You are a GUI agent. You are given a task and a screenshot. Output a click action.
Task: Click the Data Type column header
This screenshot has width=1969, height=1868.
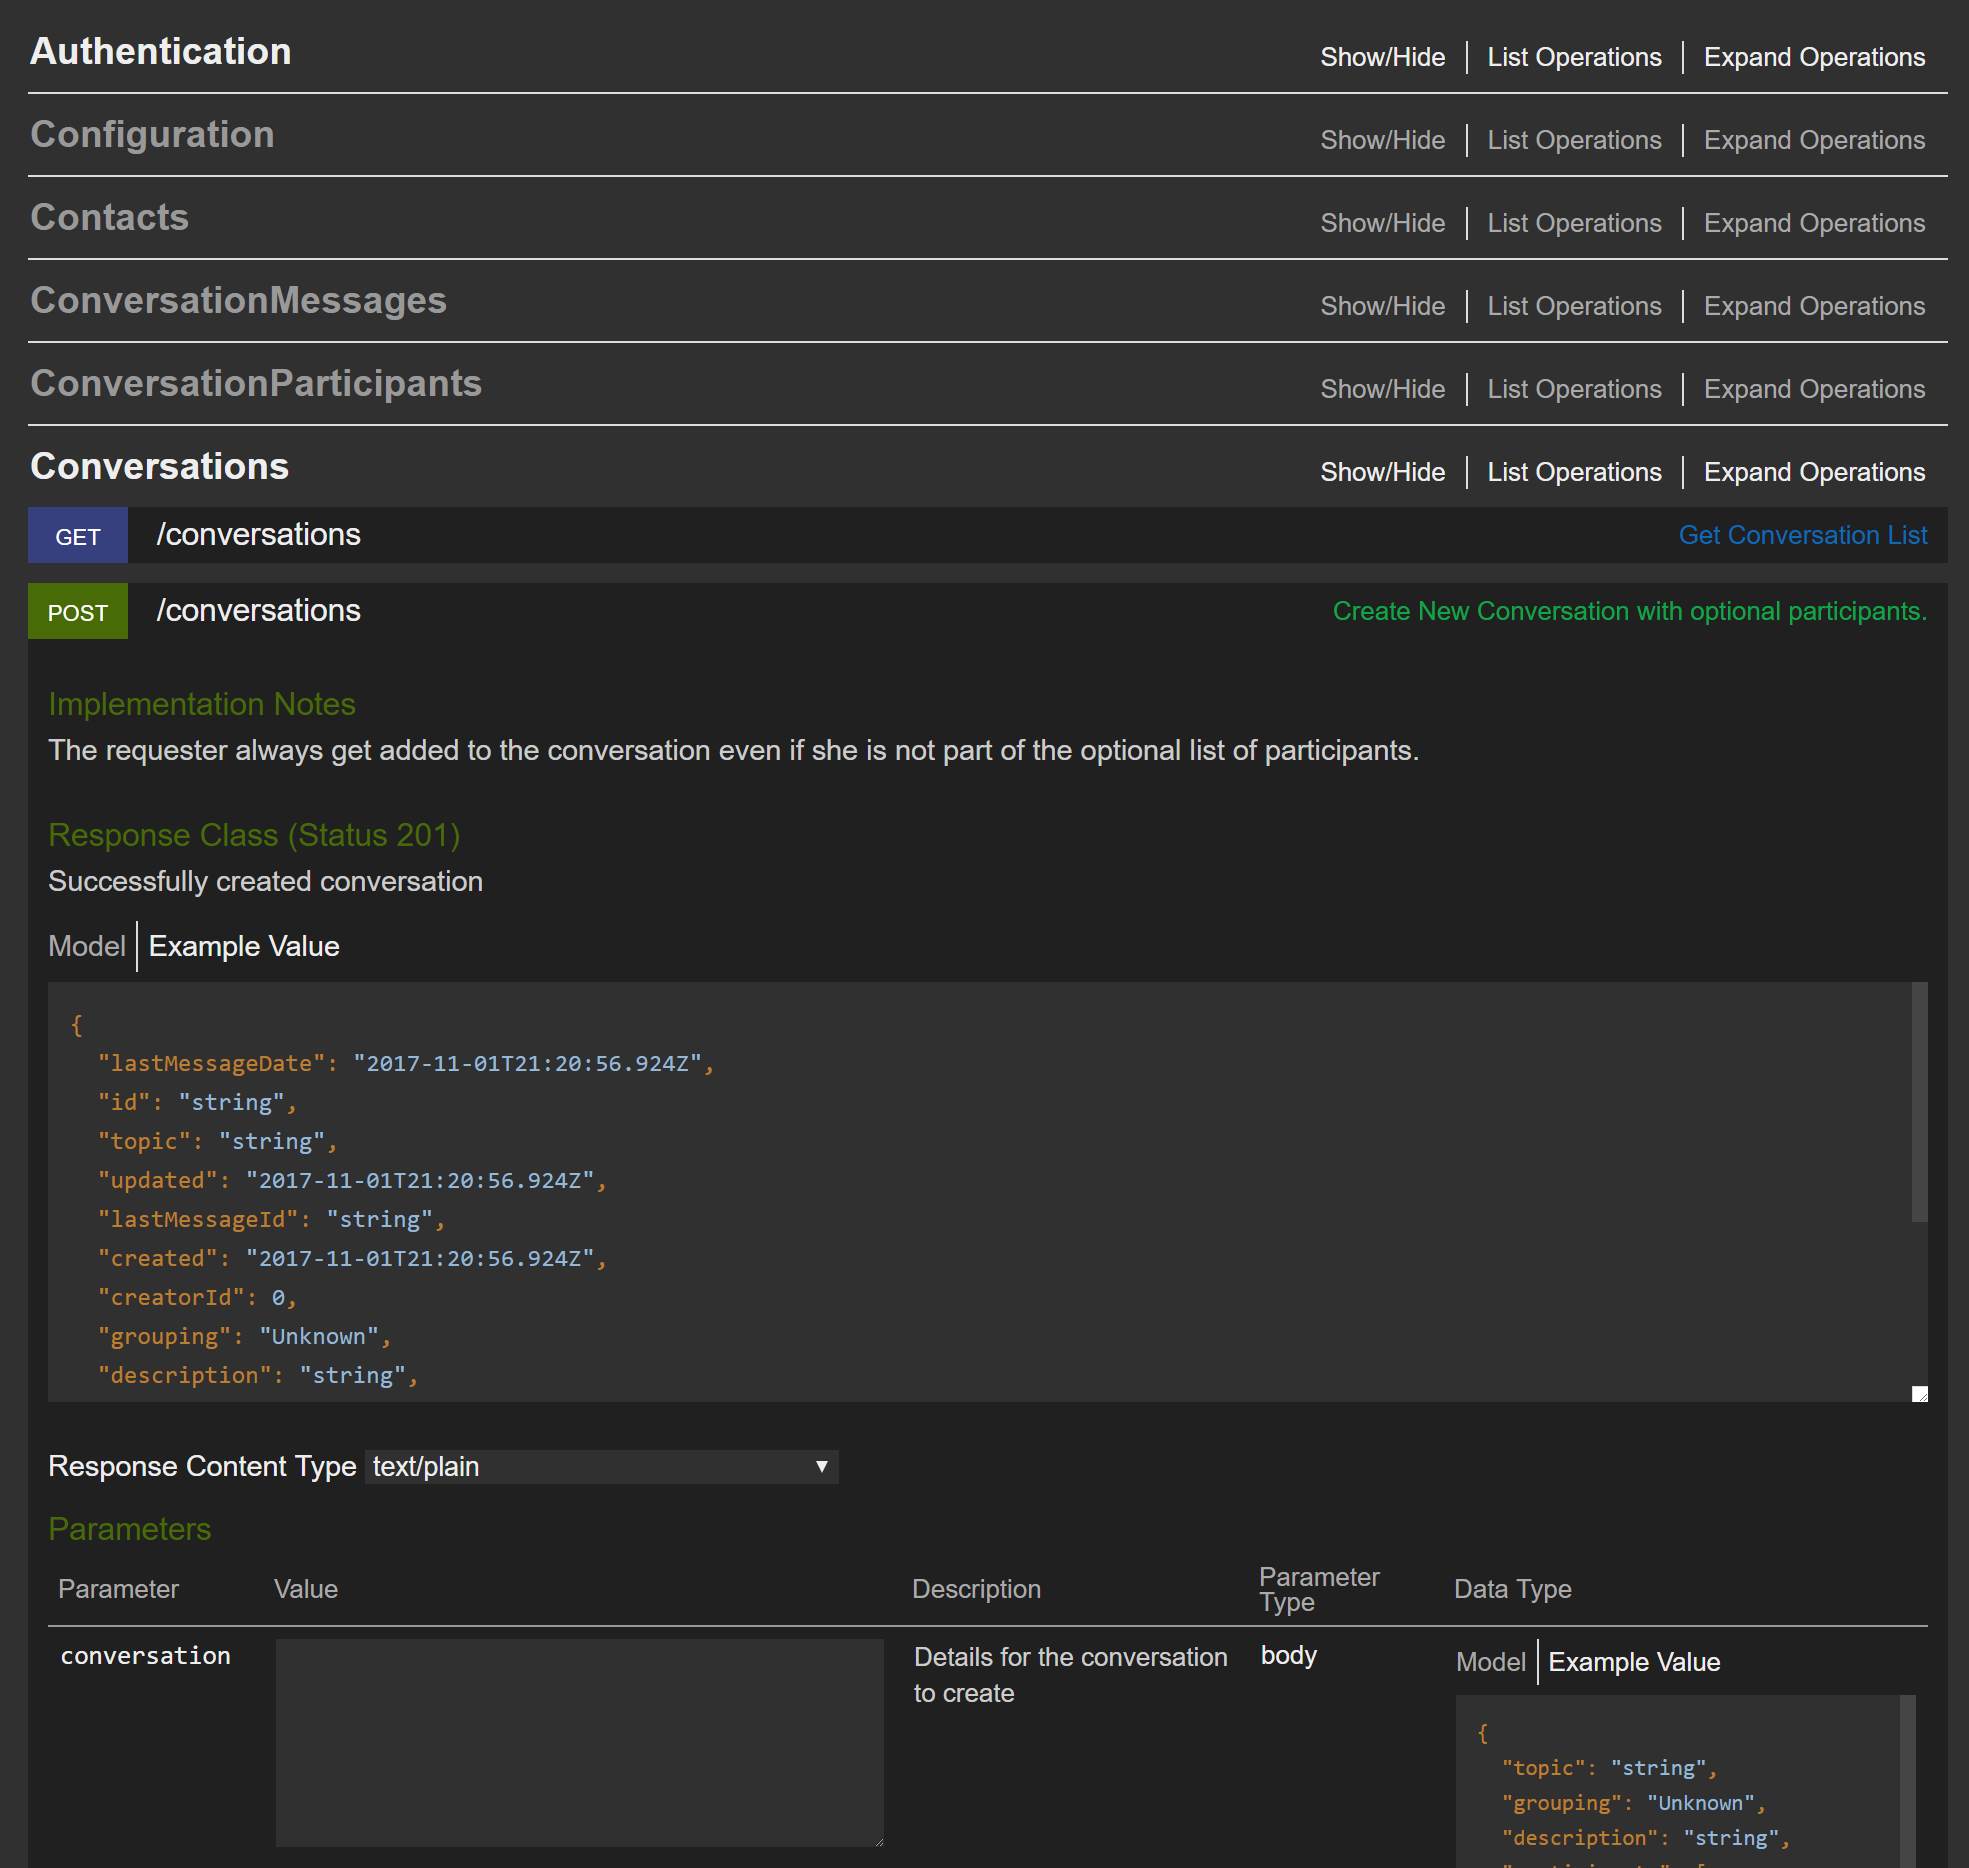(x=1512, y=1589)
